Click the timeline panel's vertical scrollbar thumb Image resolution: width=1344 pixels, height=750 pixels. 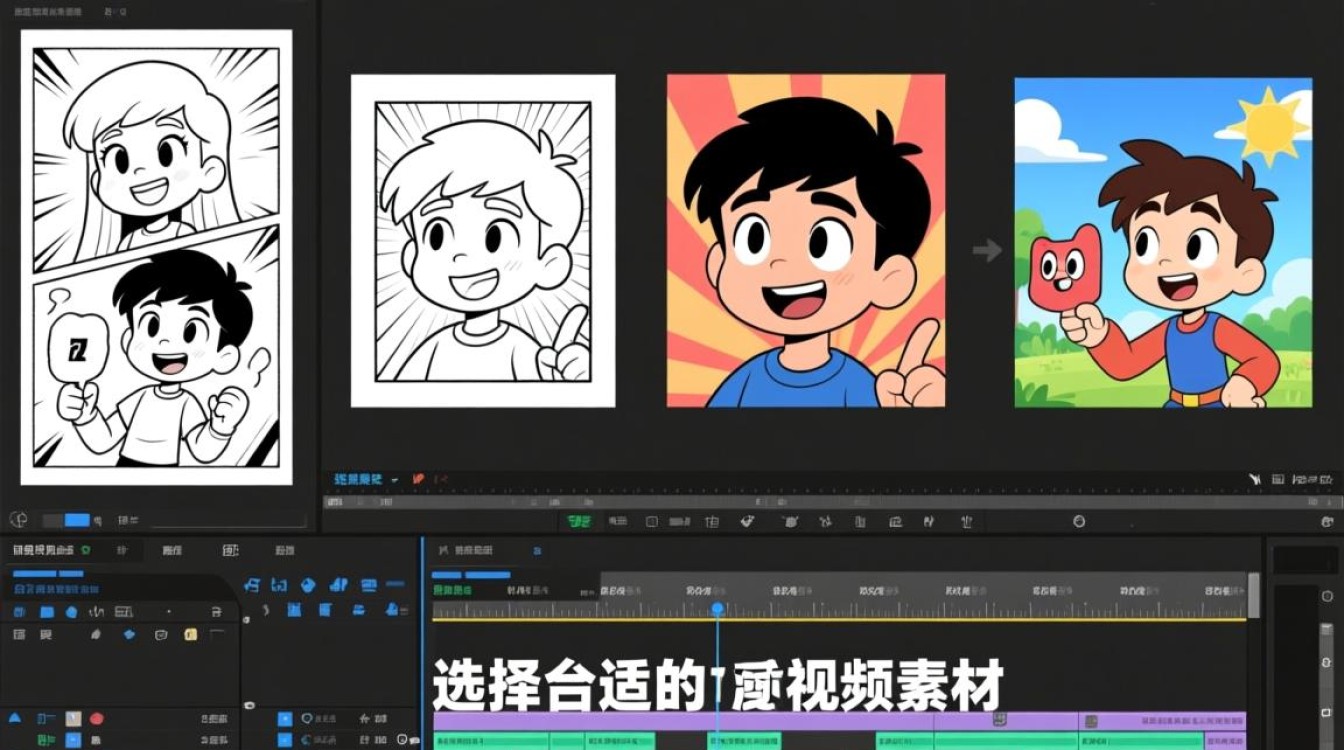tap(1254, 595)
